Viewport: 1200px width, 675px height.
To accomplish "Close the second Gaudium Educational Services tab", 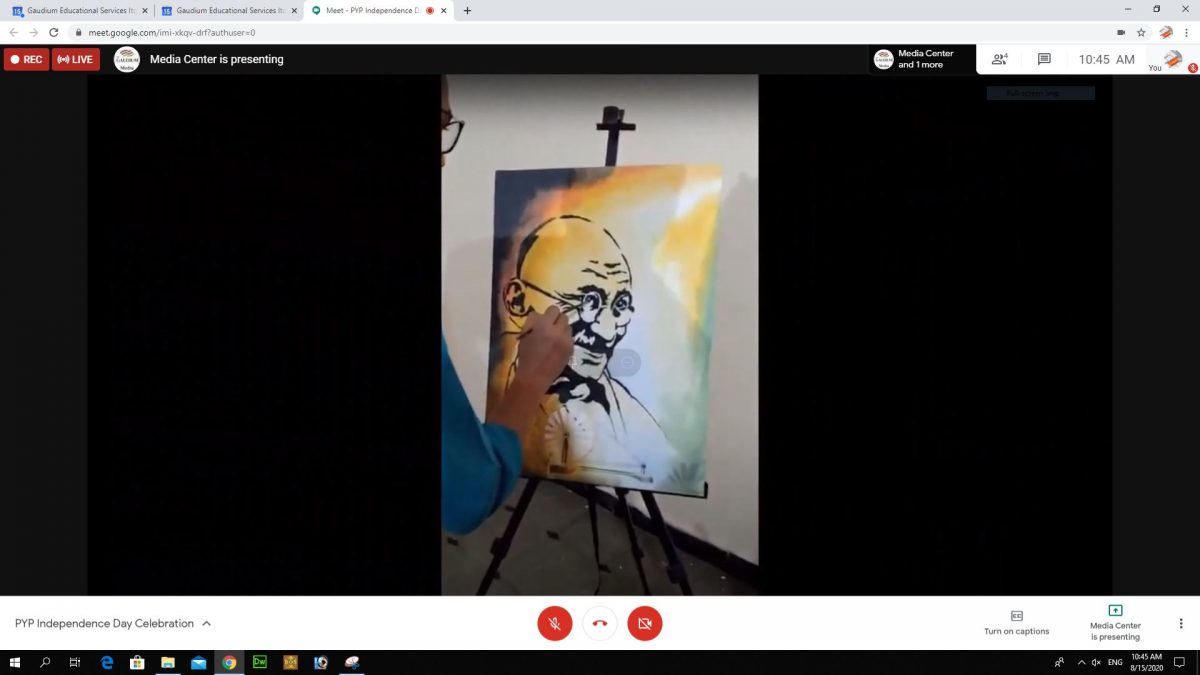I will tap(294, 10).
